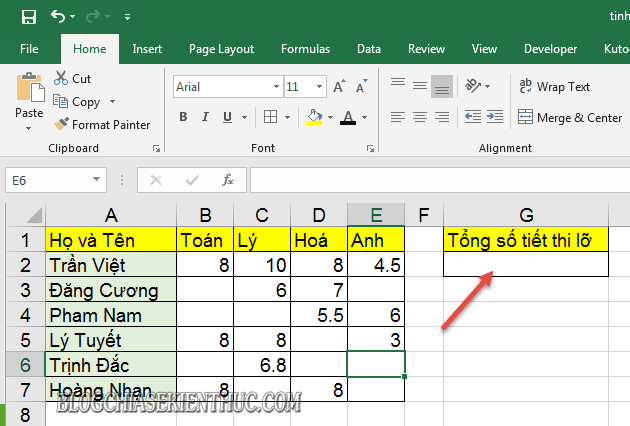Open the Name Box dropdown arrow

(96, 180)
